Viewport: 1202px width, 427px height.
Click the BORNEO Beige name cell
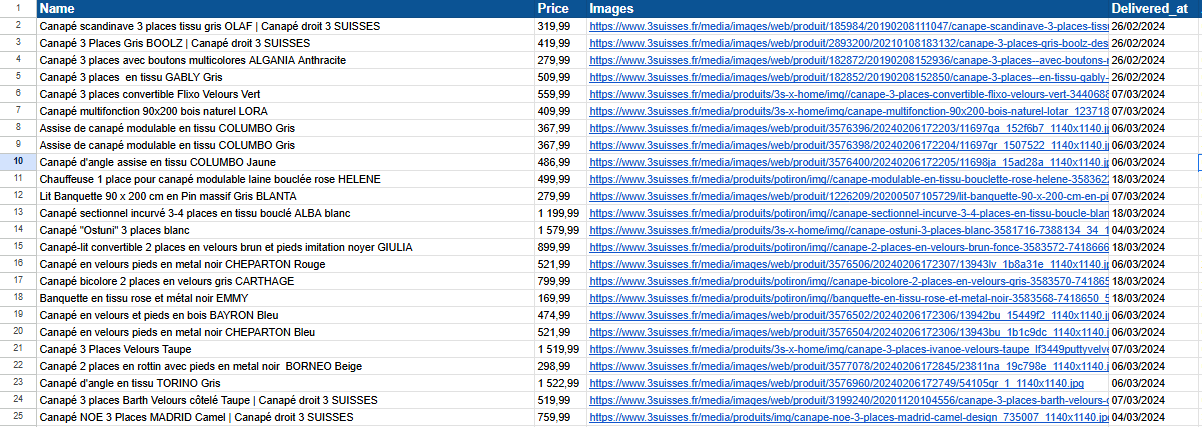click(x=285, y=366)
